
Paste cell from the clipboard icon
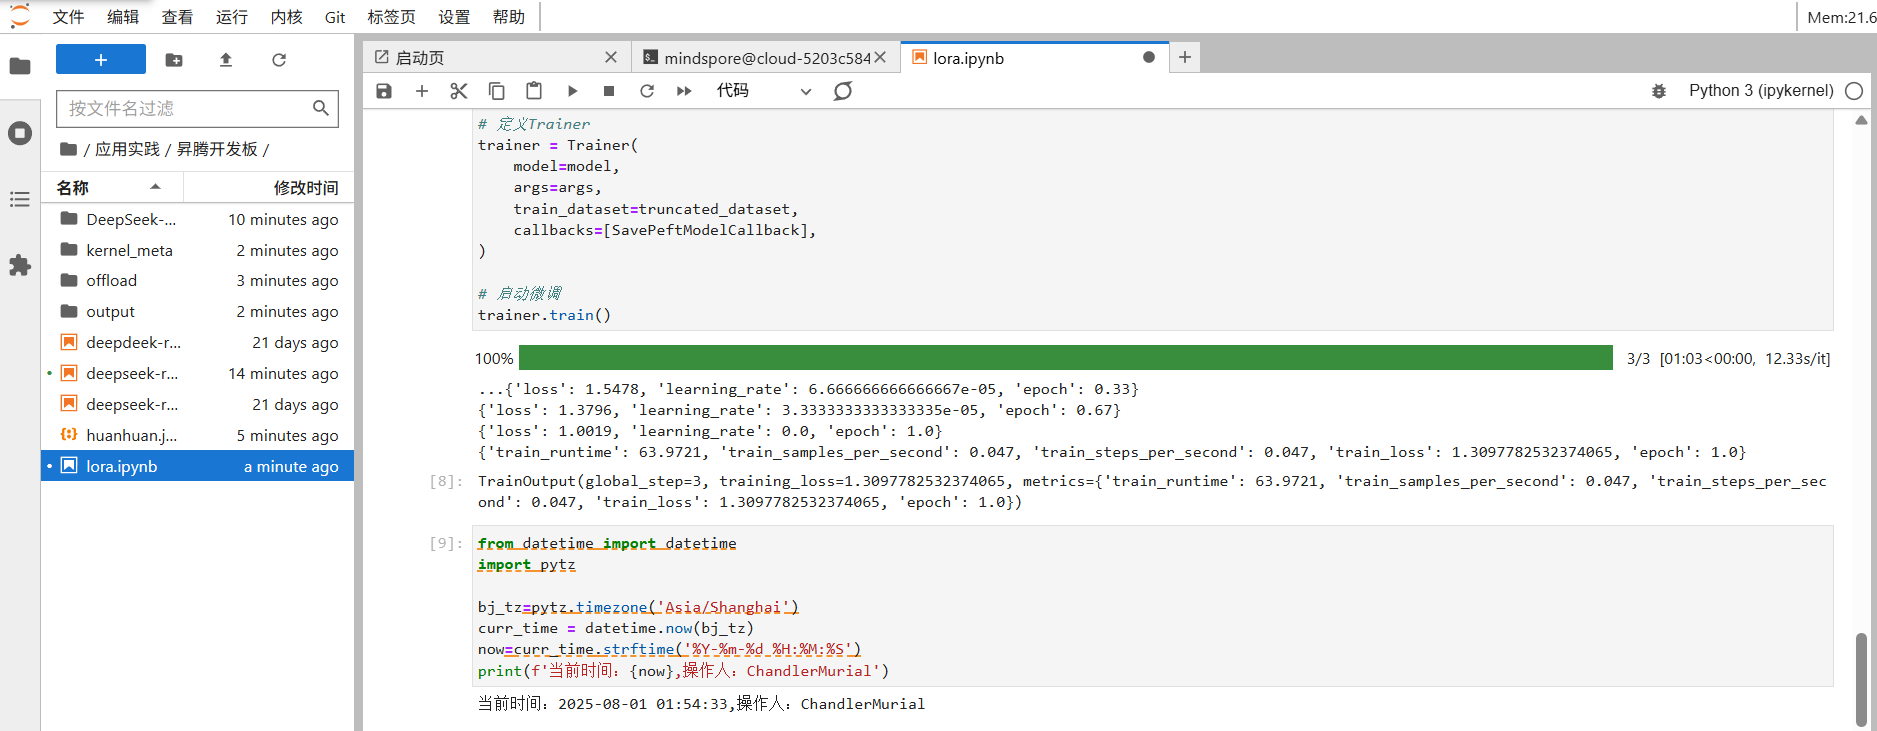534,91
